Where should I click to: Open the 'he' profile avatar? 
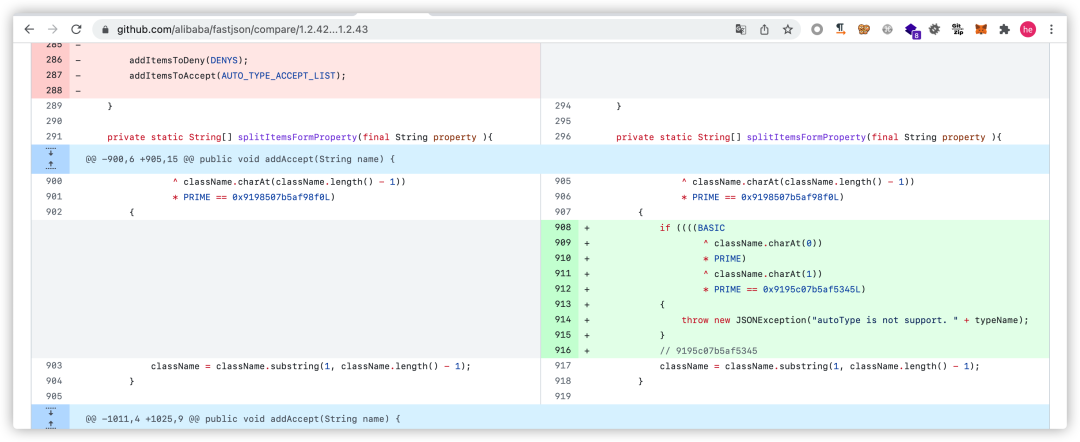point(1028,30)
